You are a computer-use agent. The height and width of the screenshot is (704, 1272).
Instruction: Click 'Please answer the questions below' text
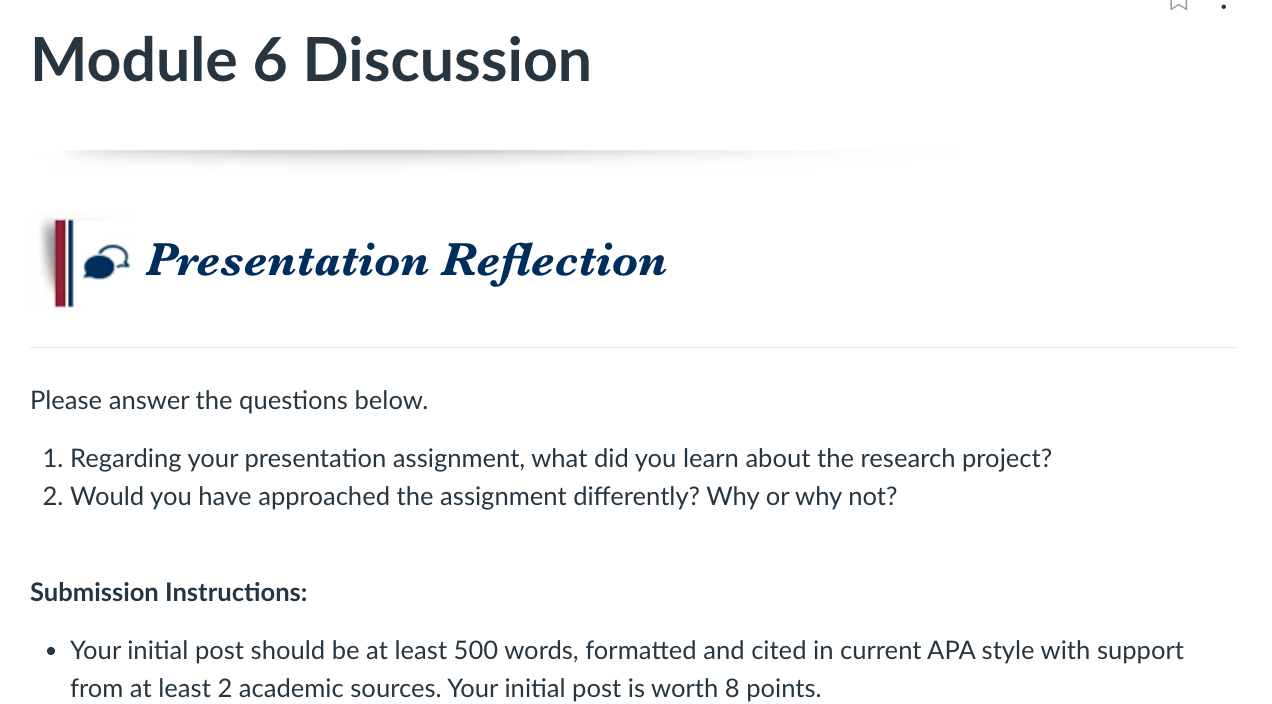pyautogui.click(x=229, y=401)
